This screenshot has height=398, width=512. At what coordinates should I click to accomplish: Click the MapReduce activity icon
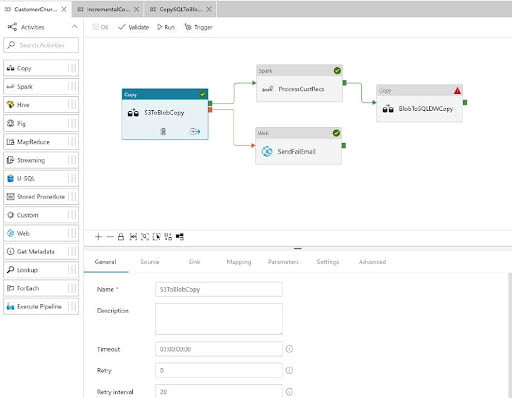point(10,142)
